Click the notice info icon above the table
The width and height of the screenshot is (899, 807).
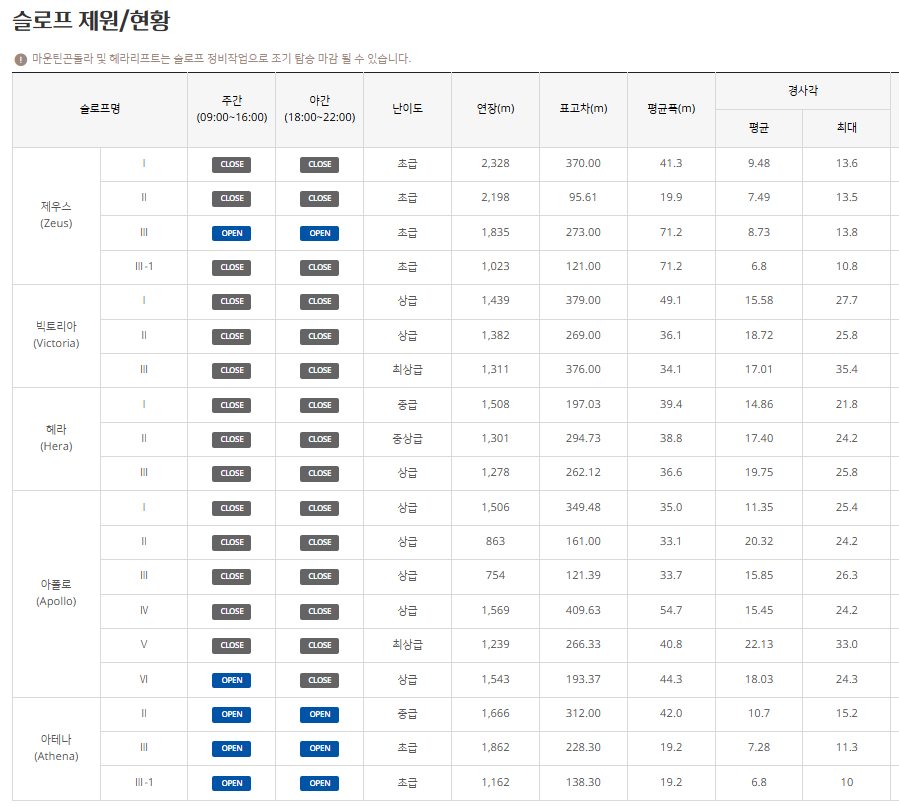tap(21, 59)
